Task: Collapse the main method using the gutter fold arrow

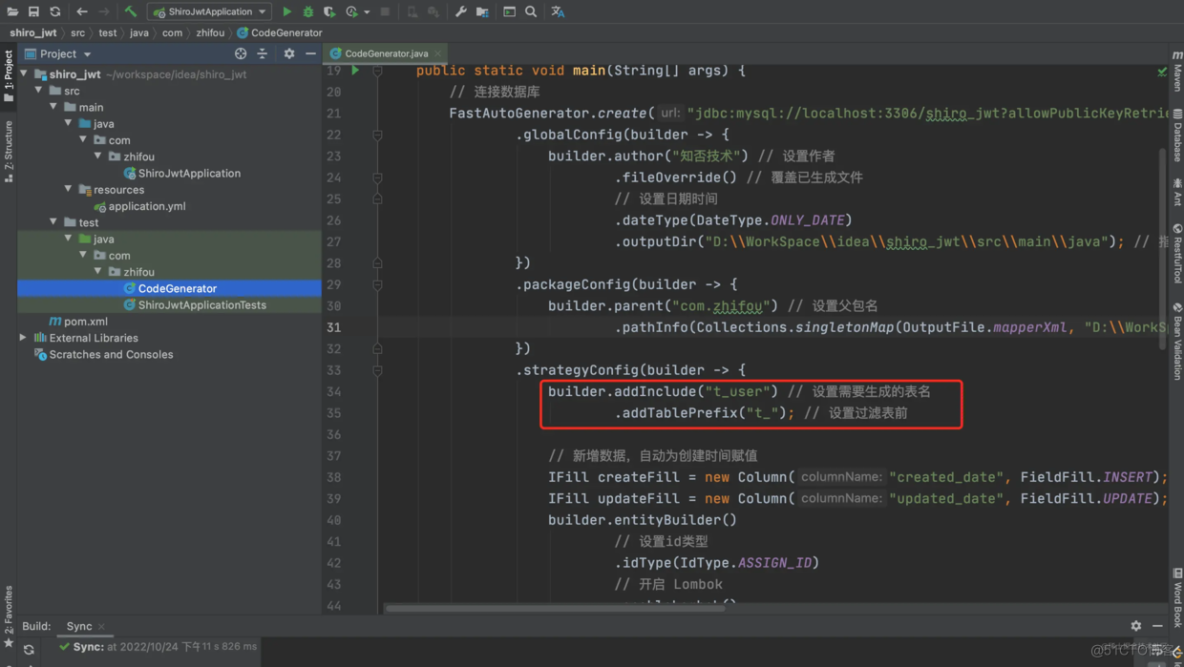Action: (x=378, y=70)
